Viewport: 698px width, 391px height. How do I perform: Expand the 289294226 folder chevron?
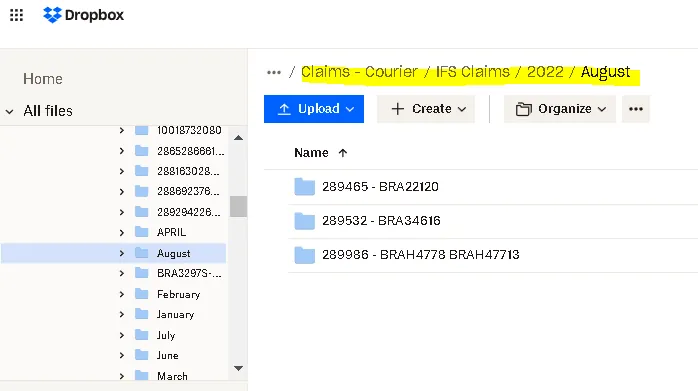click(x=122, y=212)
